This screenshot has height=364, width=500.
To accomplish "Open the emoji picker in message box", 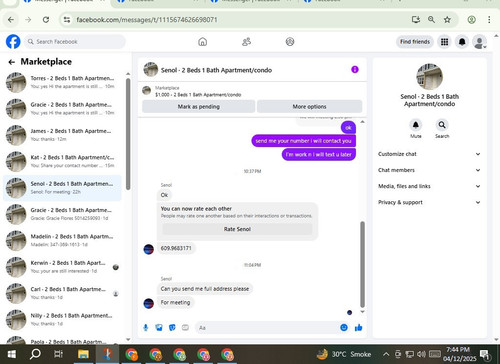I will tap(344, 328).
